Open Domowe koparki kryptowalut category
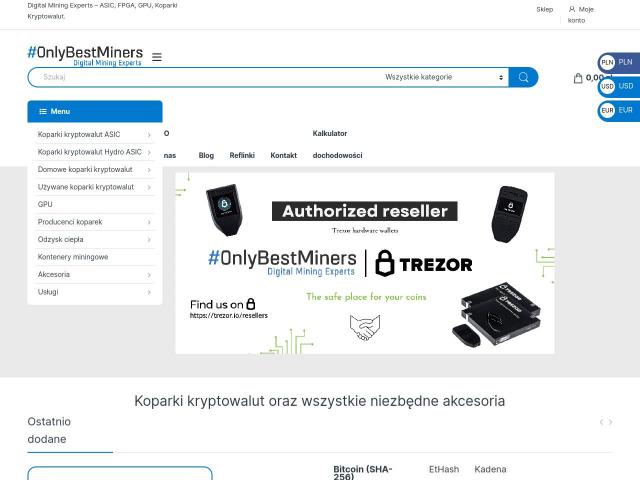This screenshot has width=640, height=480. coord(85,169)
